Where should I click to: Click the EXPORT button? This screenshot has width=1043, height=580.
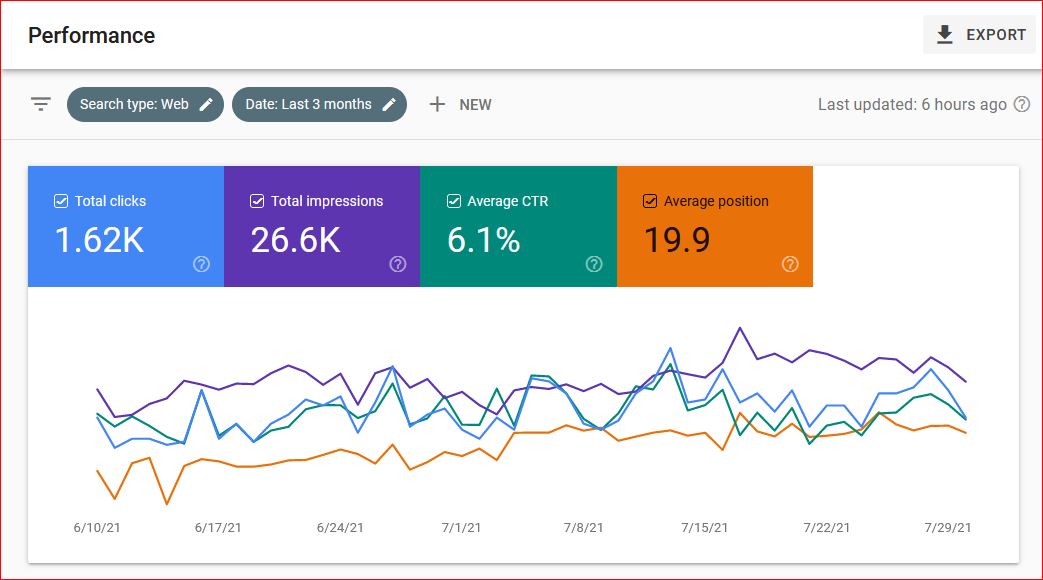pos(980,35)
